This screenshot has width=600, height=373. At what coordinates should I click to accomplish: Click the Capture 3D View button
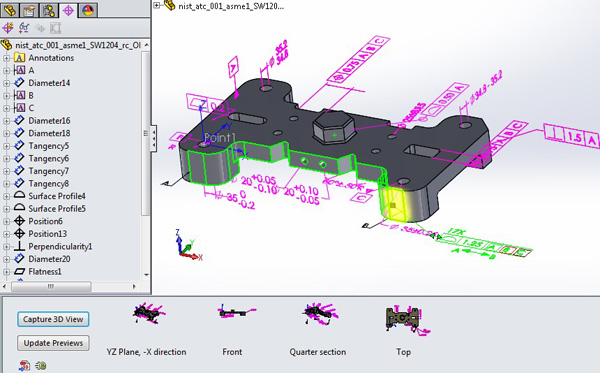[x=53, y=319]
